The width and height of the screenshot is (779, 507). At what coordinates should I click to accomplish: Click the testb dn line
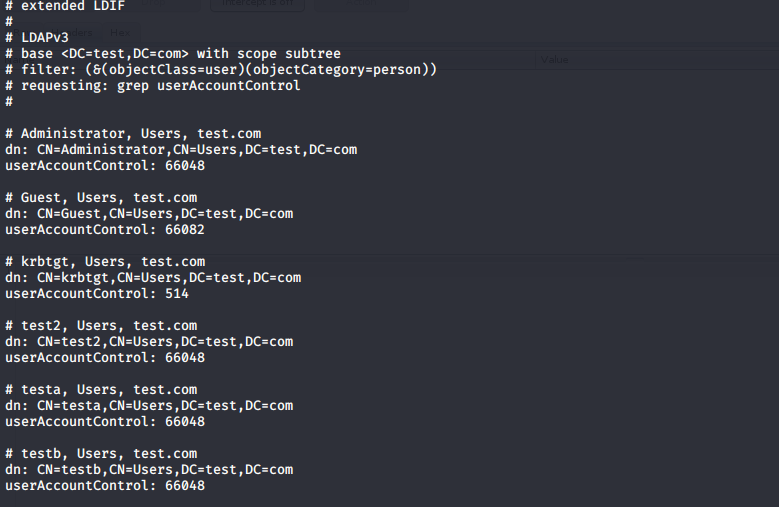tap(149, 470)
